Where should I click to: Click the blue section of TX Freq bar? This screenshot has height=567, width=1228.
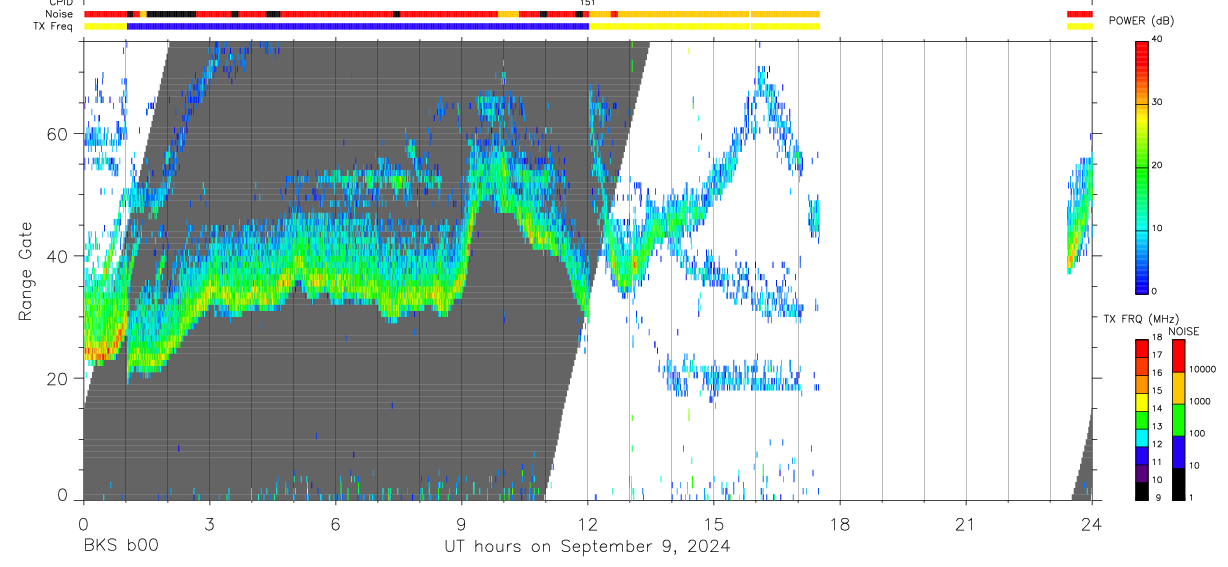(357, 26)
